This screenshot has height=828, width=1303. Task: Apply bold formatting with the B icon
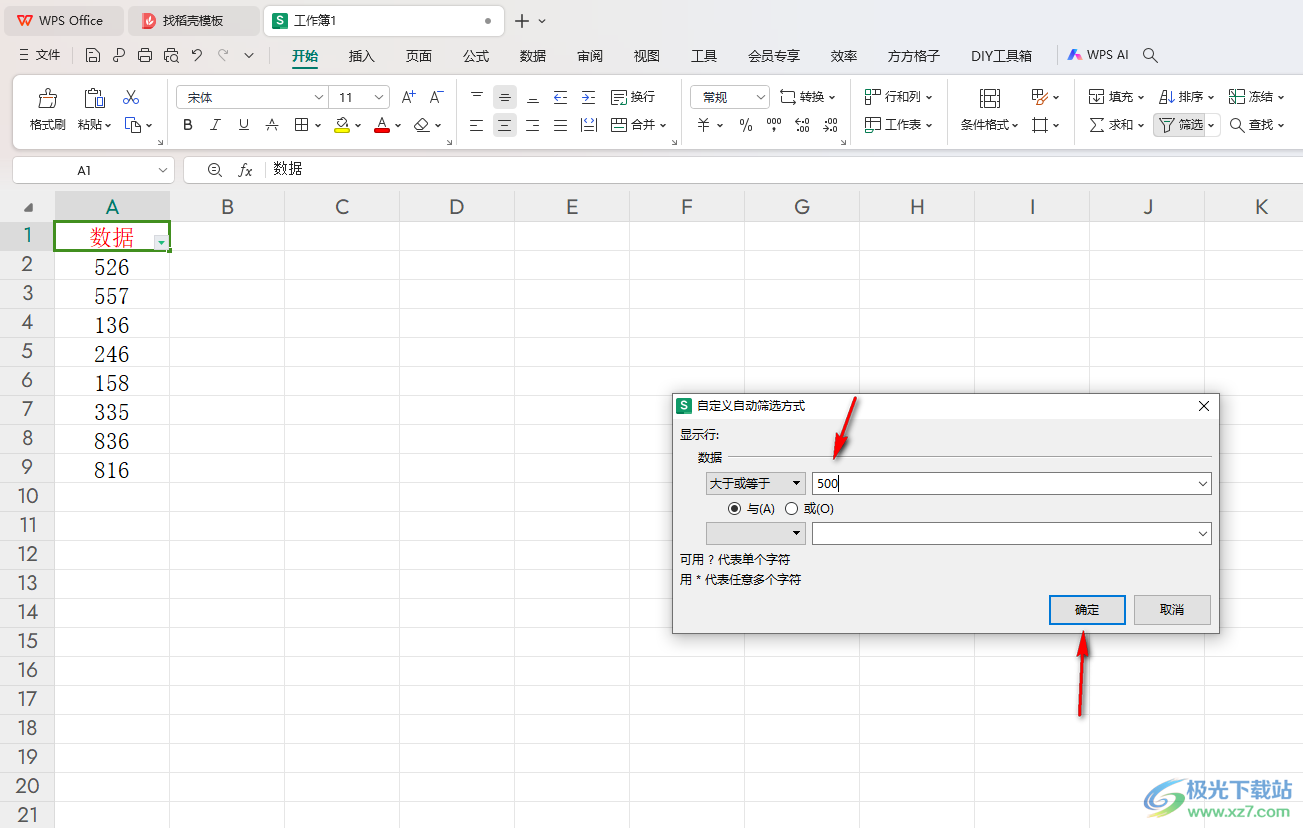[188, 125]
